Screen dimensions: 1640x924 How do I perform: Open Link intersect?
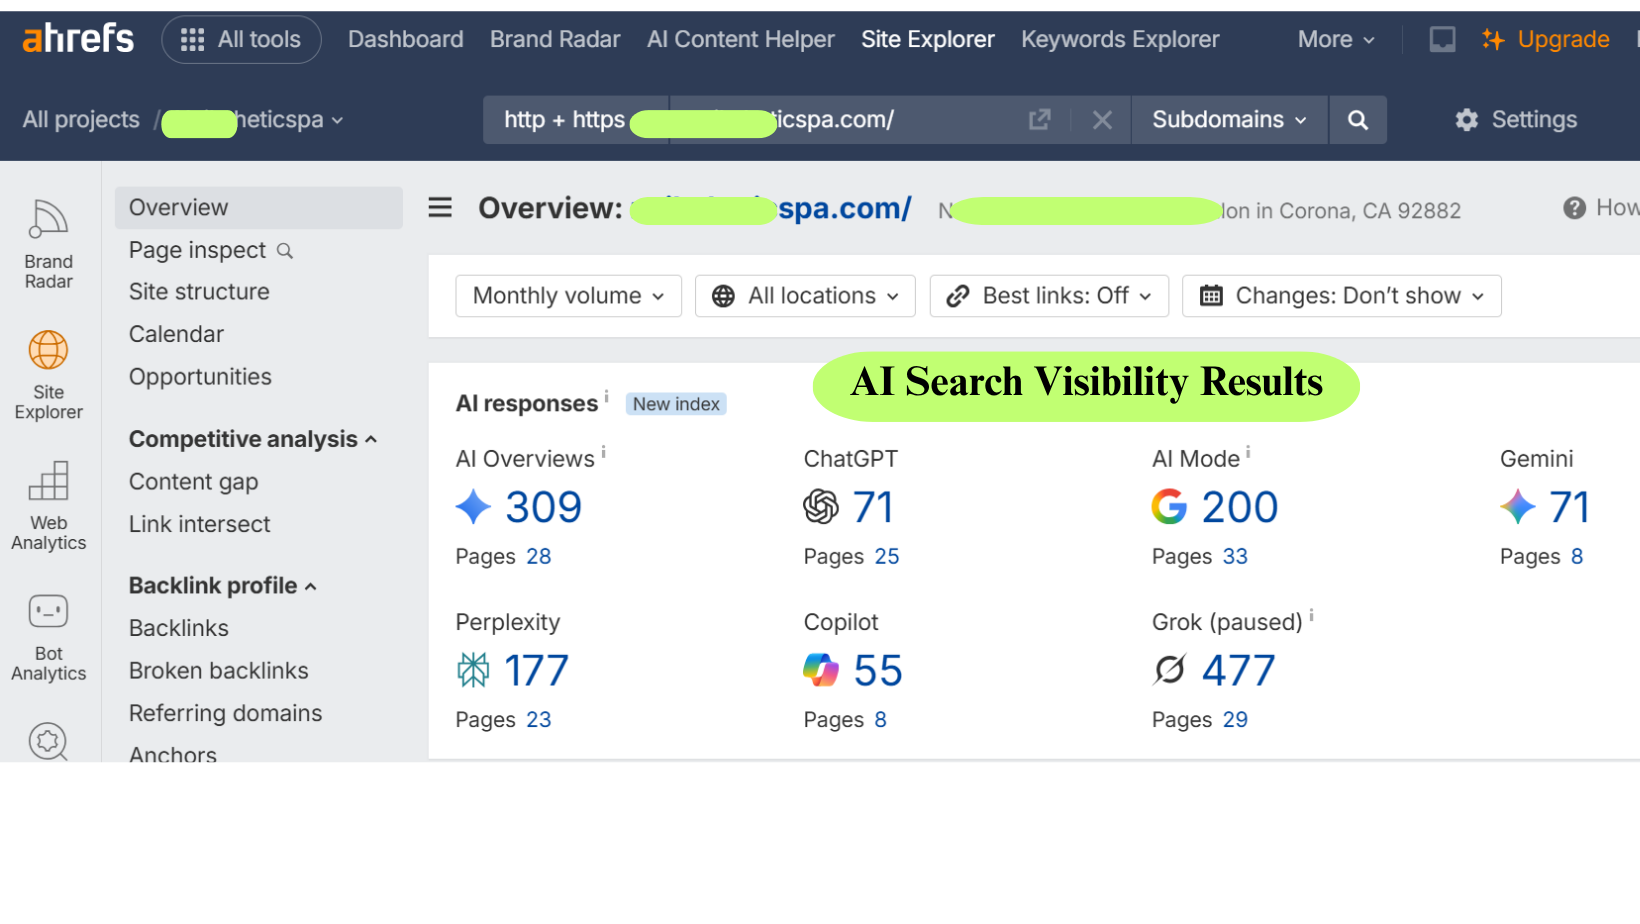pos(200,524)
